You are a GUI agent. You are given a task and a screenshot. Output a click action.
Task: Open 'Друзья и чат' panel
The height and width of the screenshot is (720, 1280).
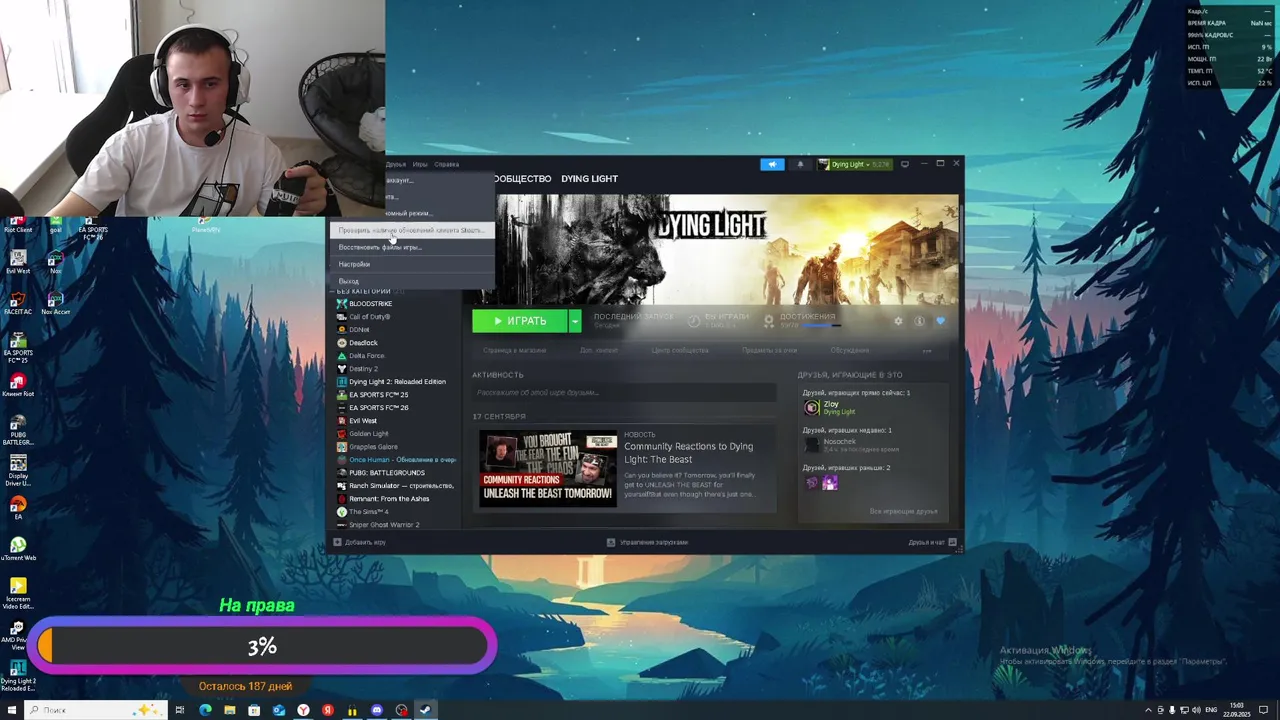point(932,542)
